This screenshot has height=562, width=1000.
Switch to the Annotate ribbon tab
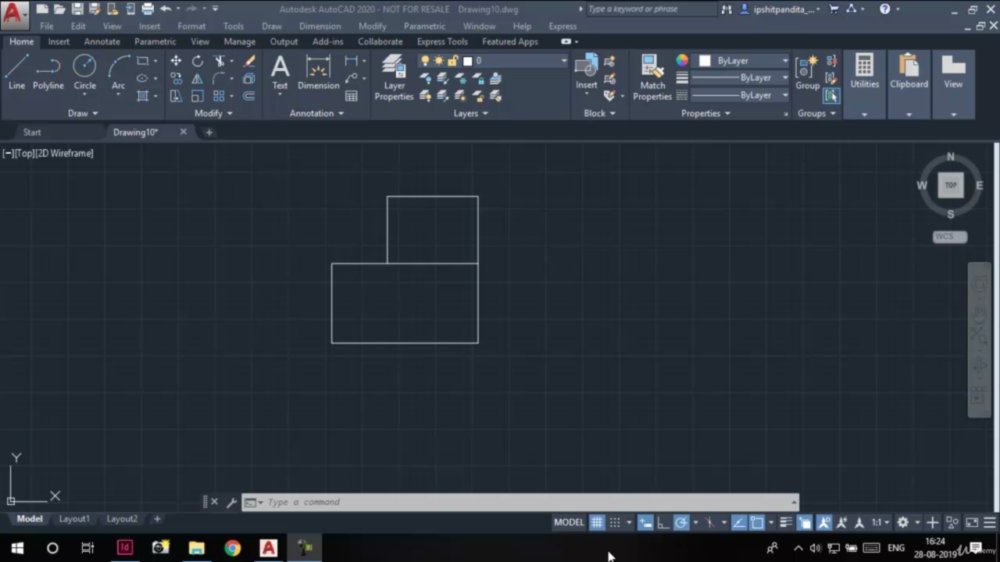[x=102, y=41]
